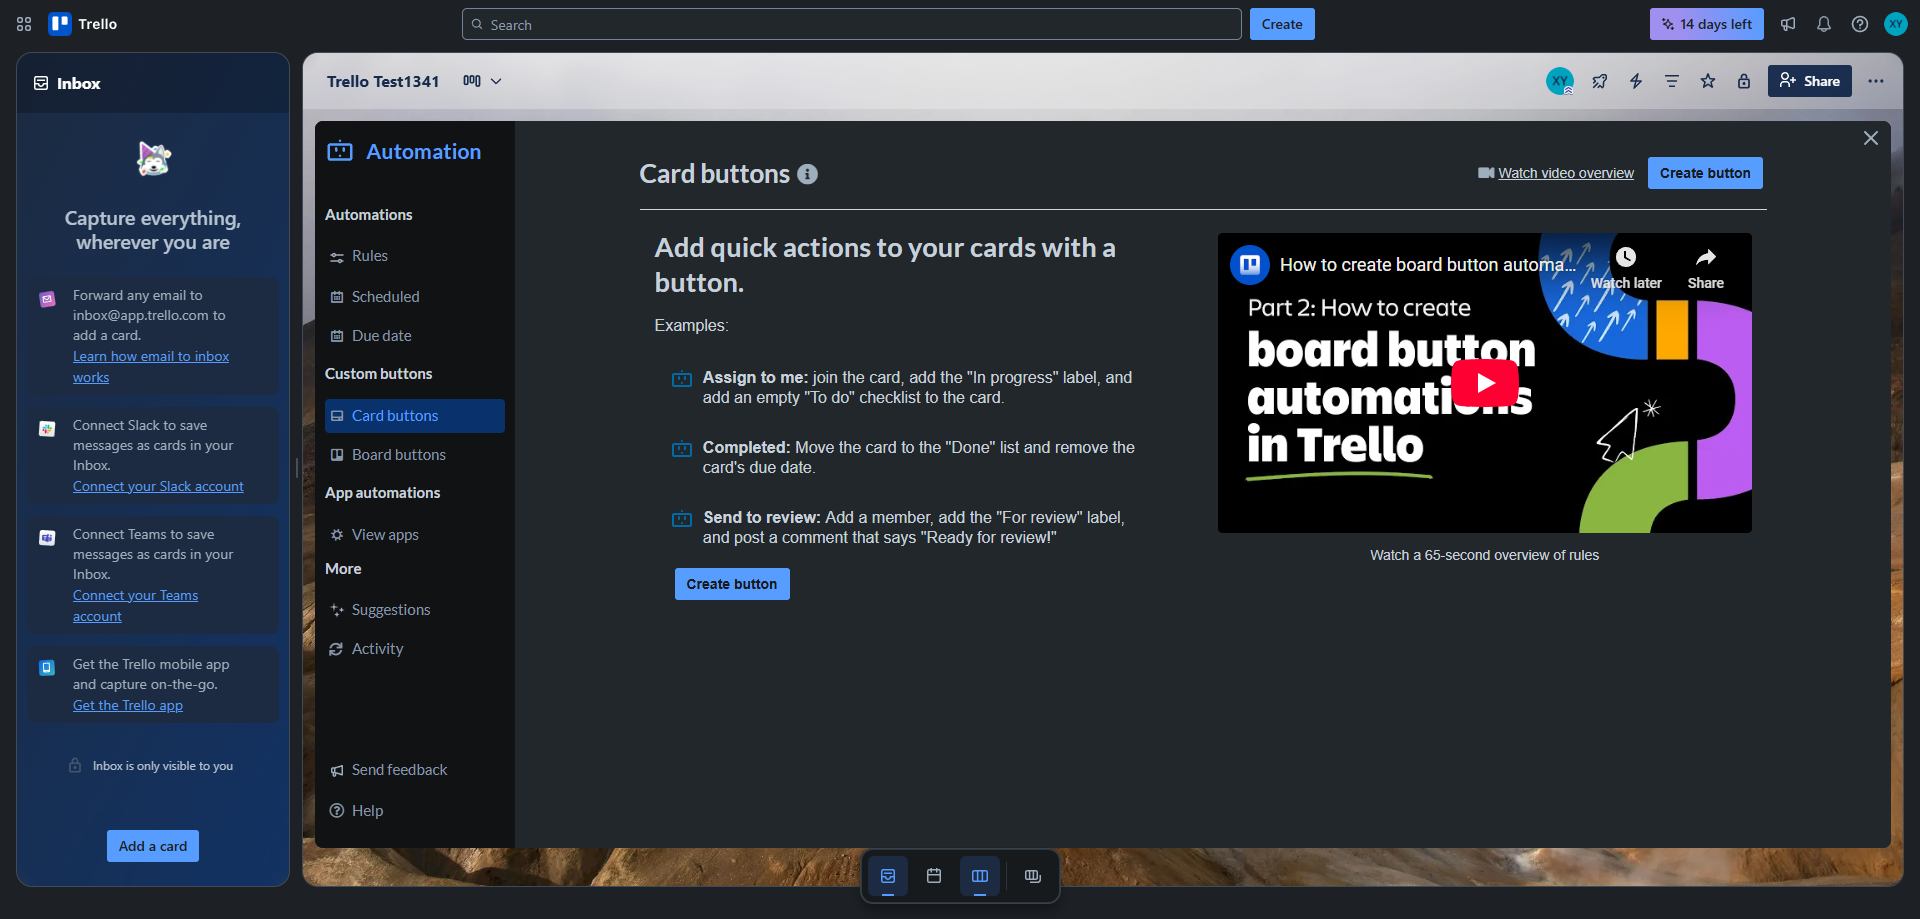Toggle the Inbox view in bottom bar
The width and height of the screenshot is (1920, 919).
tap(888, 876)
